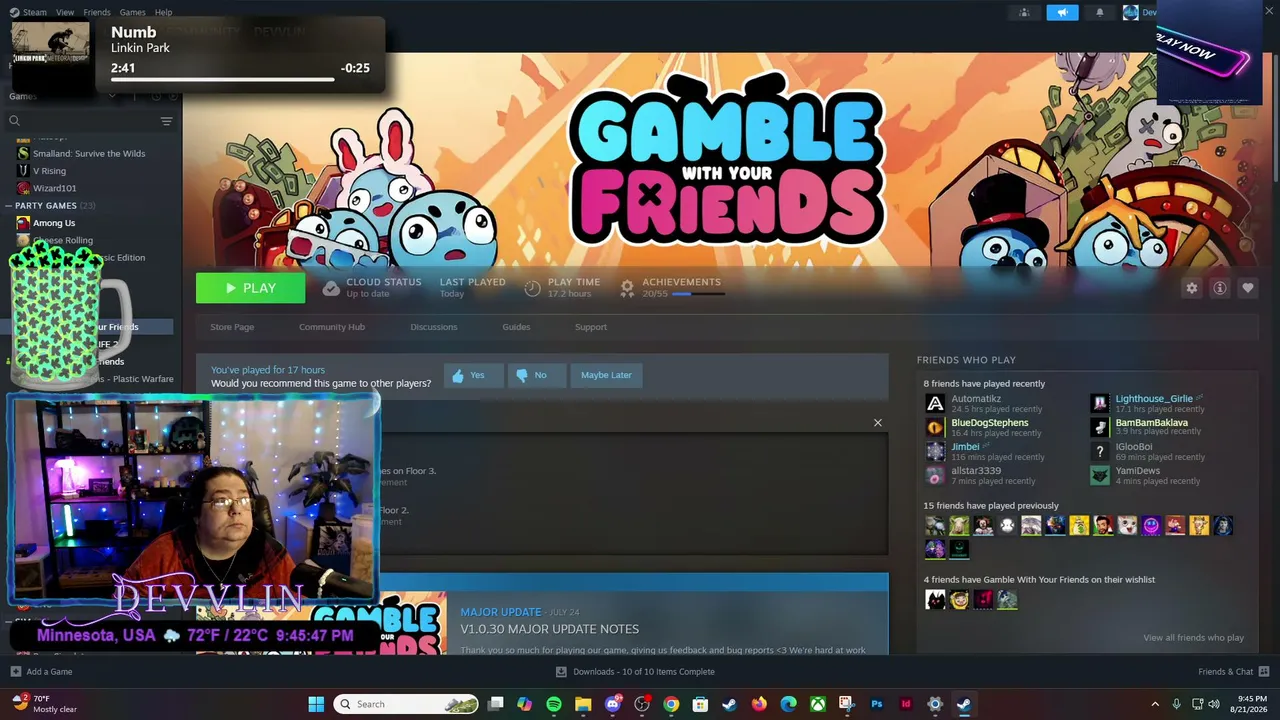Open game info icon

pos(1219,288)
